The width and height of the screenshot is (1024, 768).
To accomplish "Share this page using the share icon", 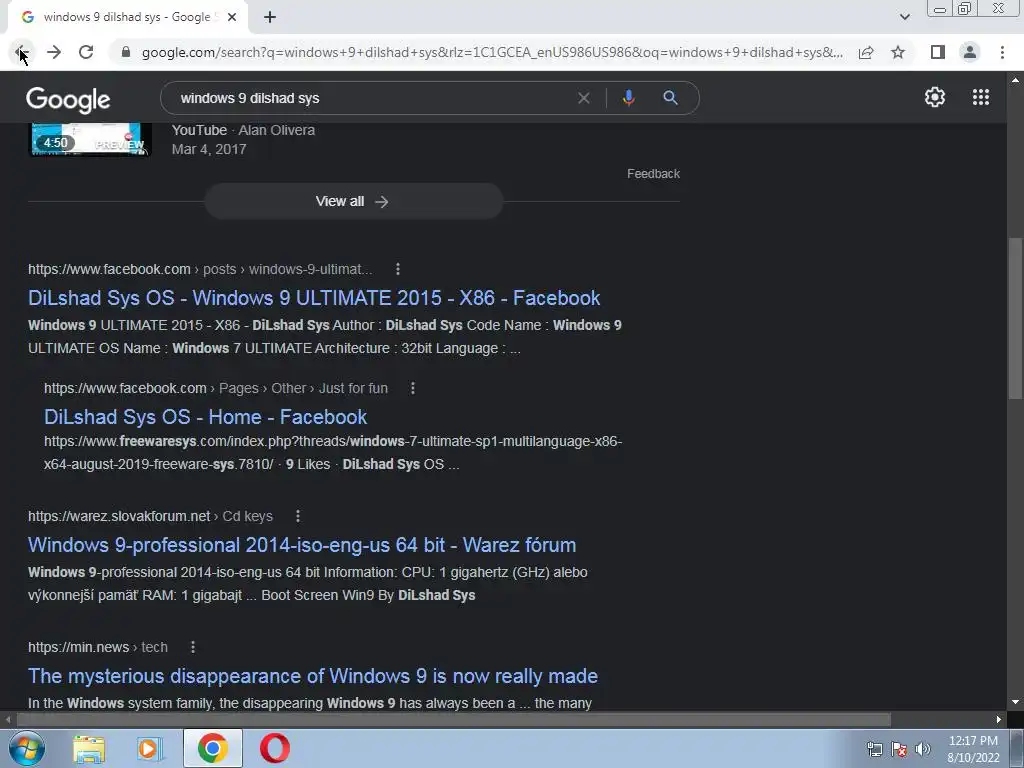I will tap(866, 52).
